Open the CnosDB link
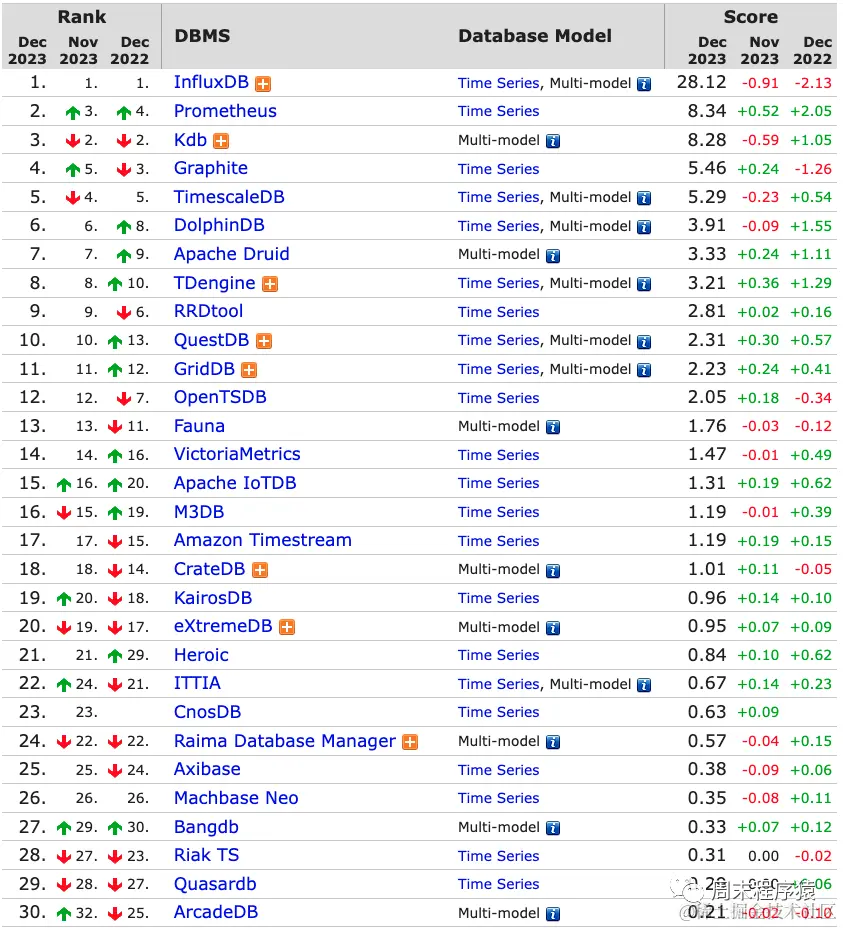The height and width of the screenshot is (928, 843). [207, 712]
